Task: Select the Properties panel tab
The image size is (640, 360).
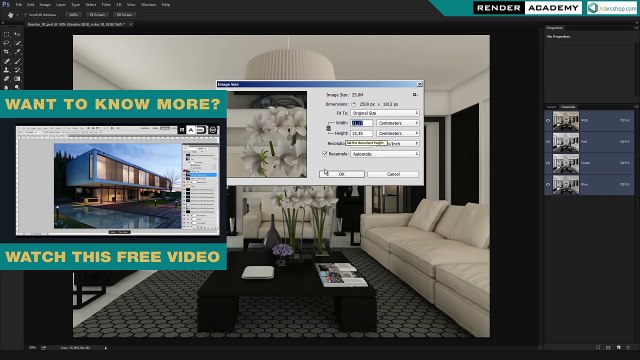Action: pos(555,28)
